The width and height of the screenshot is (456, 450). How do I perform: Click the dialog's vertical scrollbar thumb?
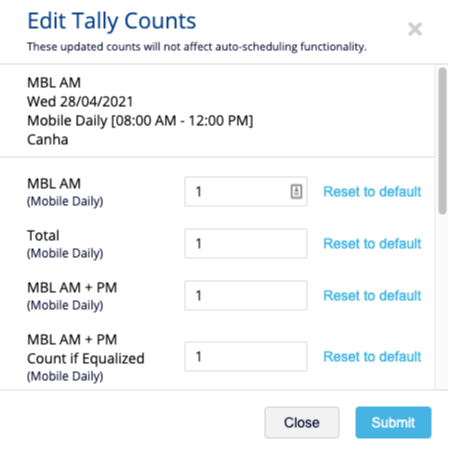[442, 141]
